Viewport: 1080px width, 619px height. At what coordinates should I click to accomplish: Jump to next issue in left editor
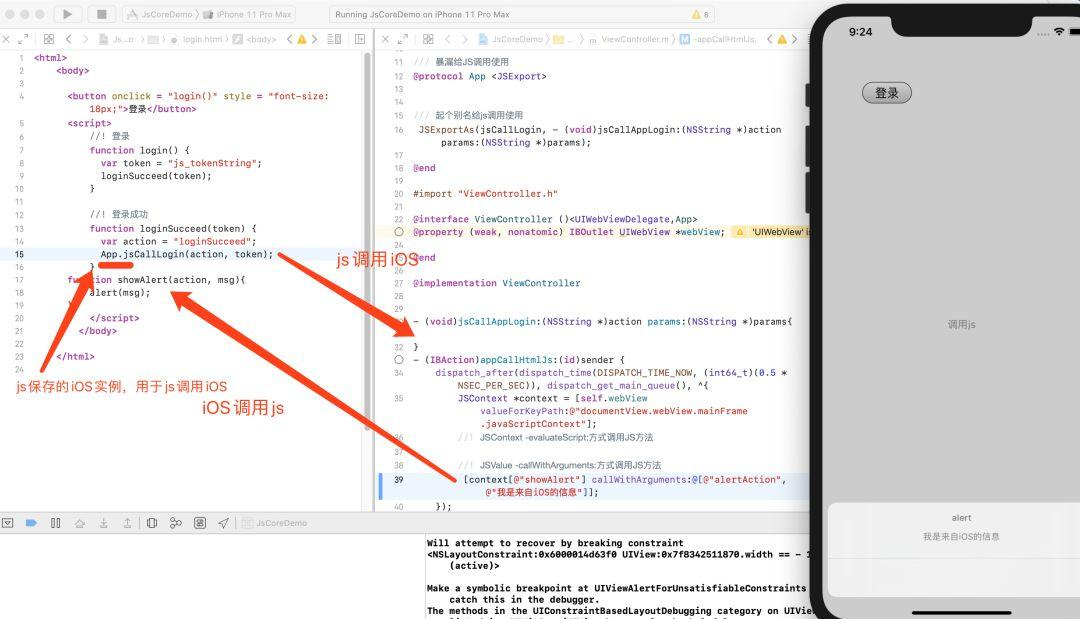coord(314,39)
